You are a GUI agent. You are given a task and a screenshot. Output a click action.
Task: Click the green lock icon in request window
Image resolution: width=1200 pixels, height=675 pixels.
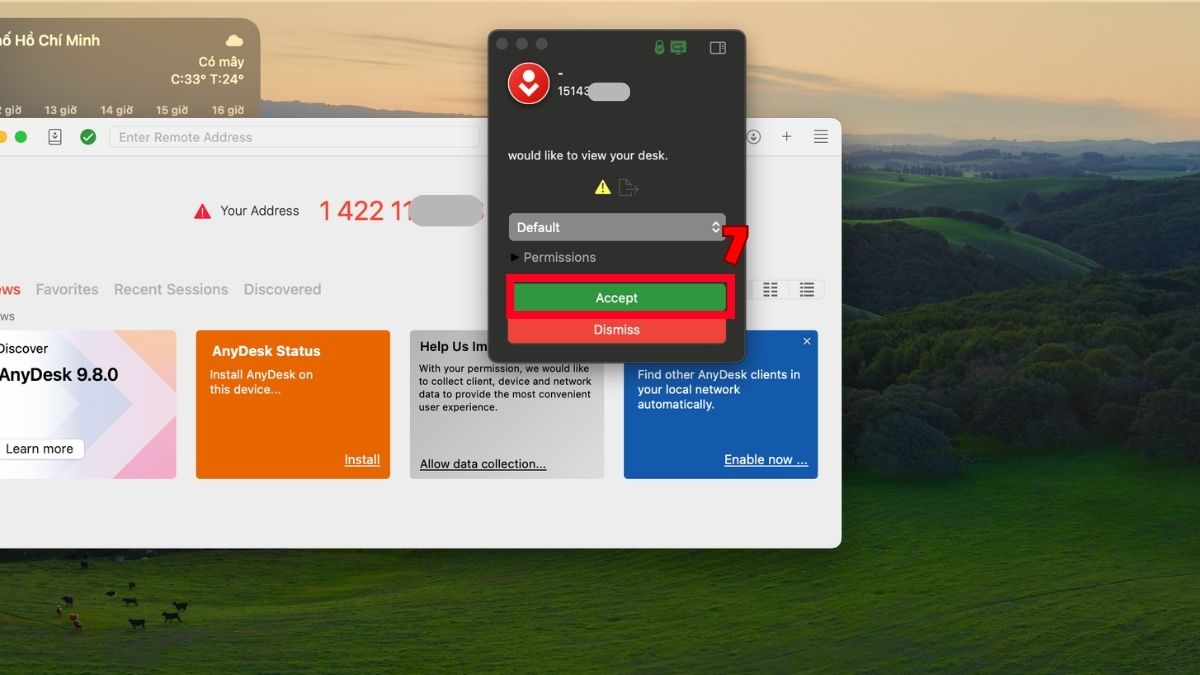pos(659,47)
